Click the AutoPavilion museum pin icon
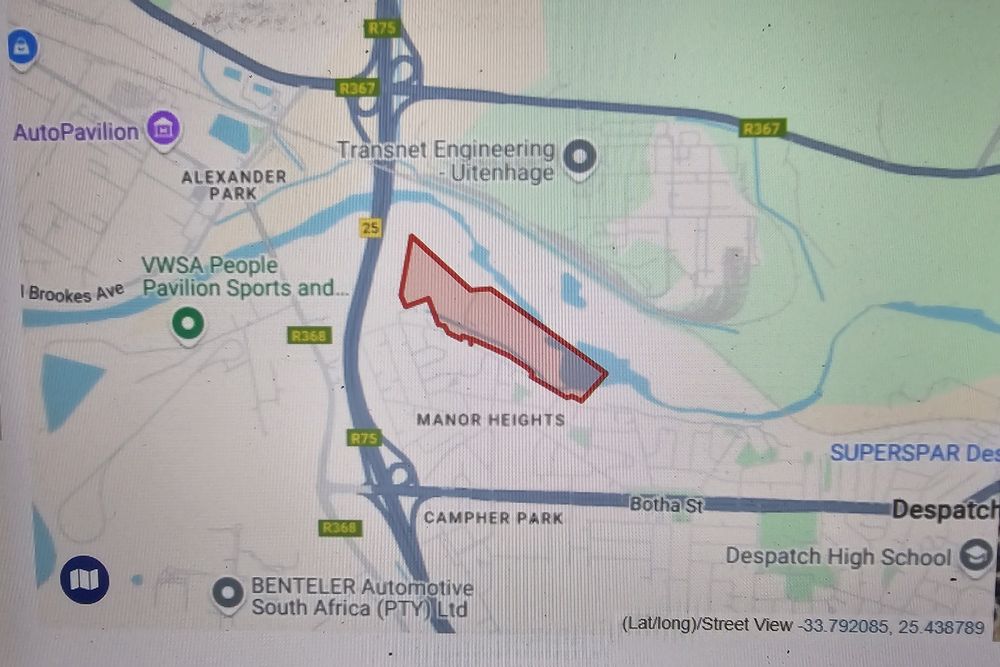The image size is (1000, 667). (164, 129)
